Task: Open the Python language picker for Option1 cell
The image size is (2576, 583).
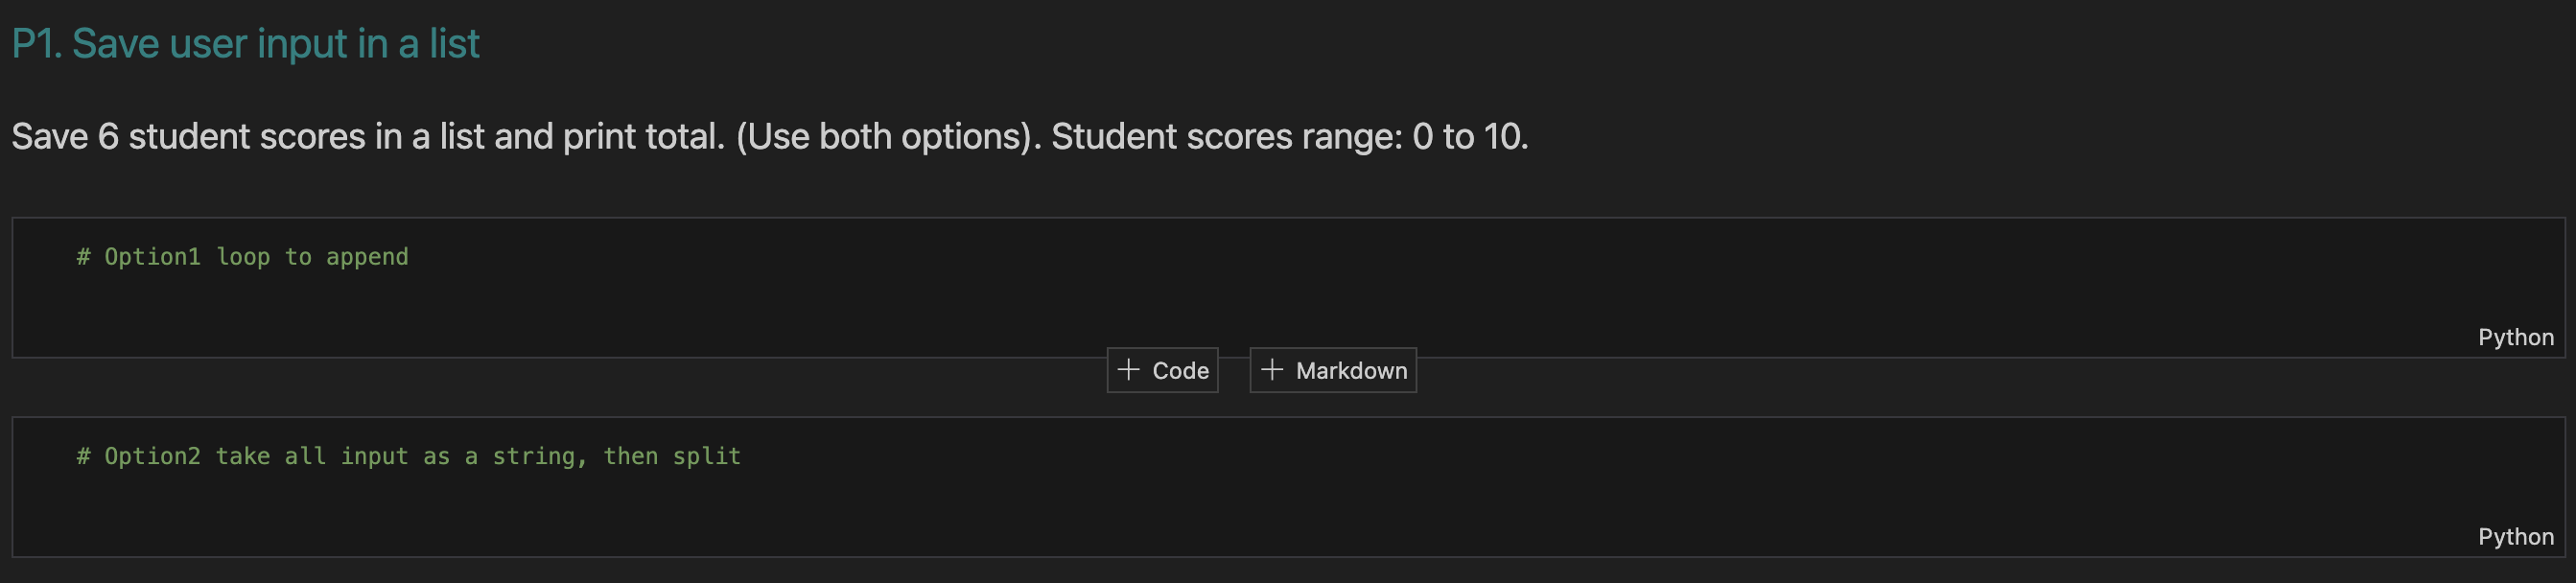Action: pyautogui.click(x=2515, y=337)
